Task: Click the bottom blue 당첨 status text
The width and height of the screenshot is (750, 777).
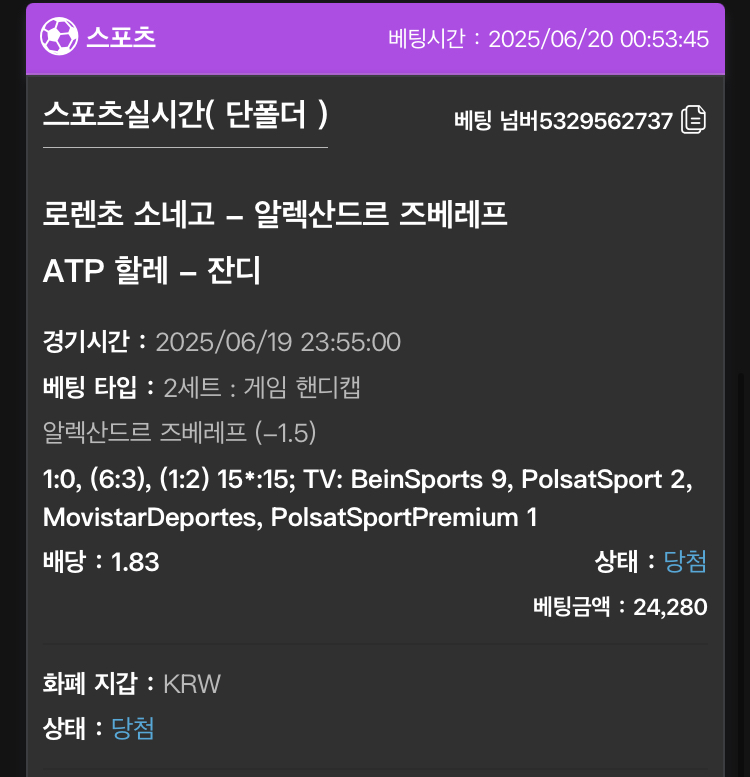Action: point(133,728)
